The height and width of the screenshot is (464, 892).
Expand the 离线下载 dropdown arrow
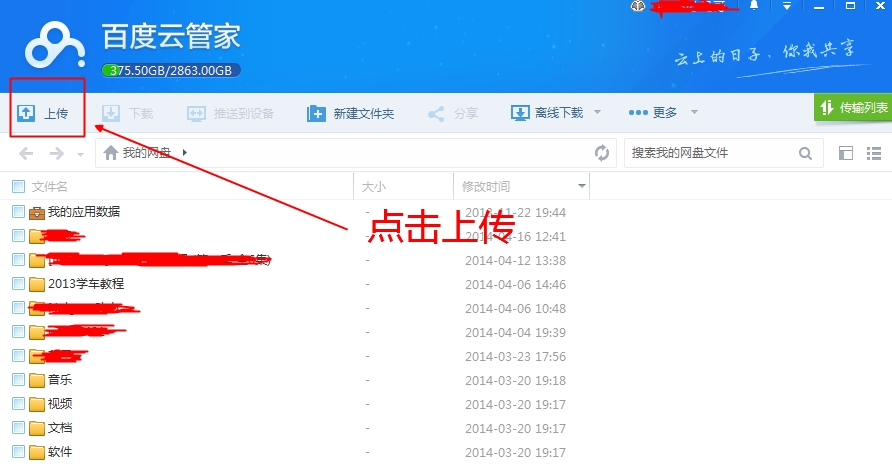[x=597, y=112]
